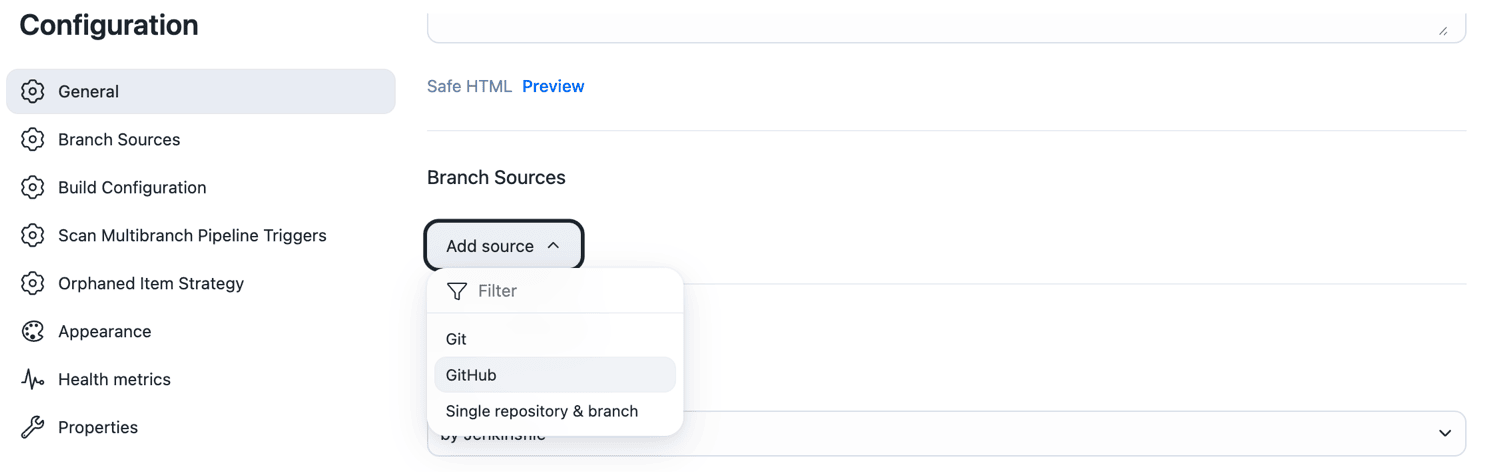Click the gear icon next to Branch Sources
Image resolution: width=1500 pixels, height=472 pixels.
[x=33, y=139]
